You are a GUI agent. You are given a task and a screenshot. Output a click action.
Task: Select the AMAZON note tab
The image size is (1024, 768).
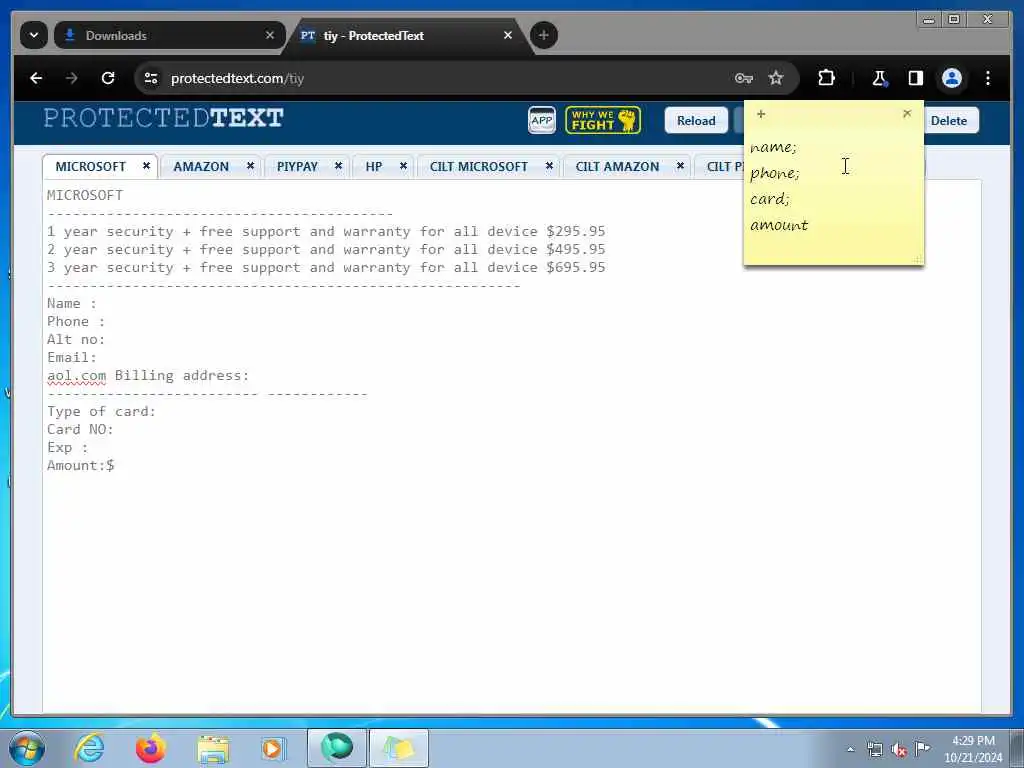point(201,167)
